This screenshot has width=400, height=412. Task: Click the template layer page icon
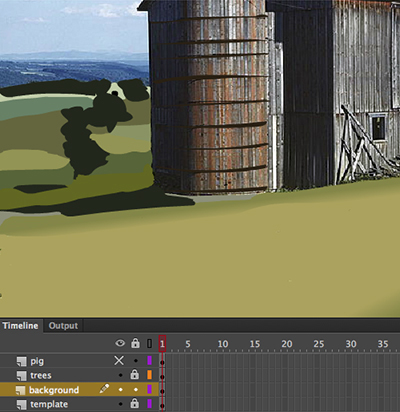(22, 405)
